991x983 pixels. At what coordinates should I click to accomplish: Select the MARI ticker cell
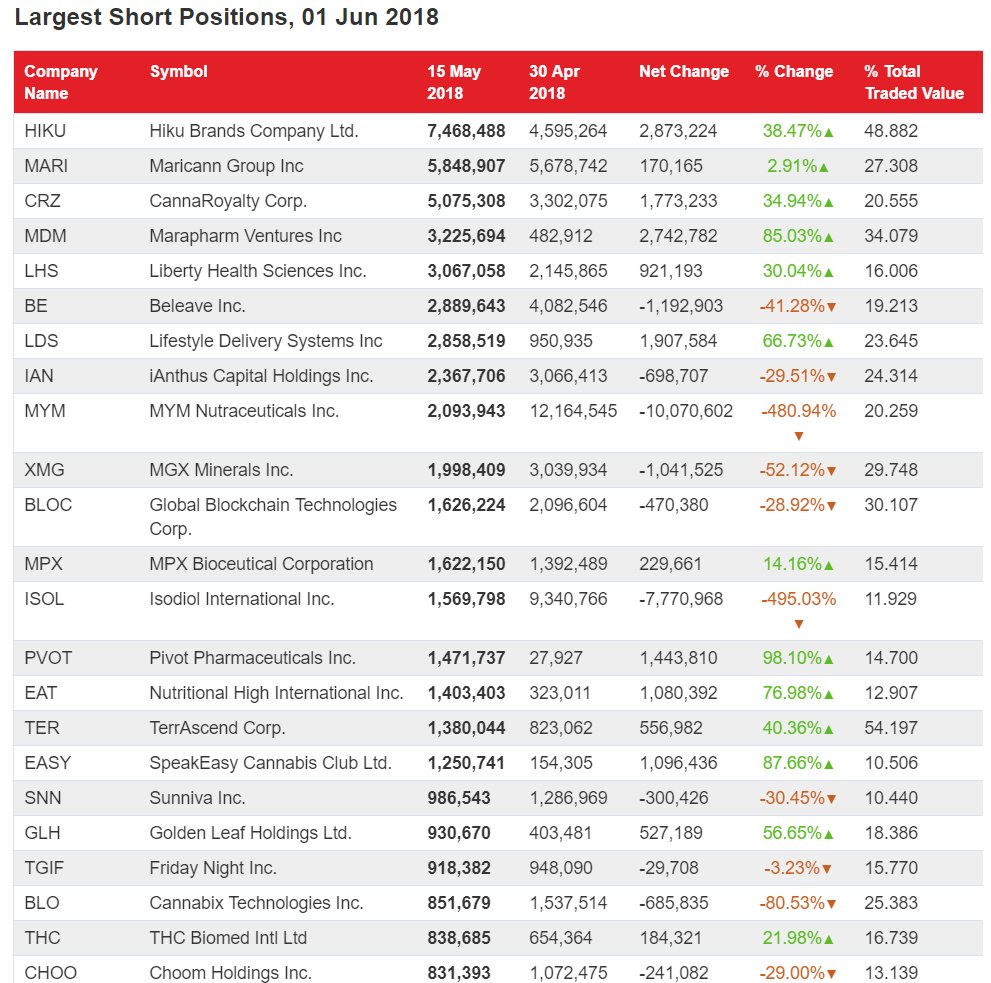tap(46, 166)
